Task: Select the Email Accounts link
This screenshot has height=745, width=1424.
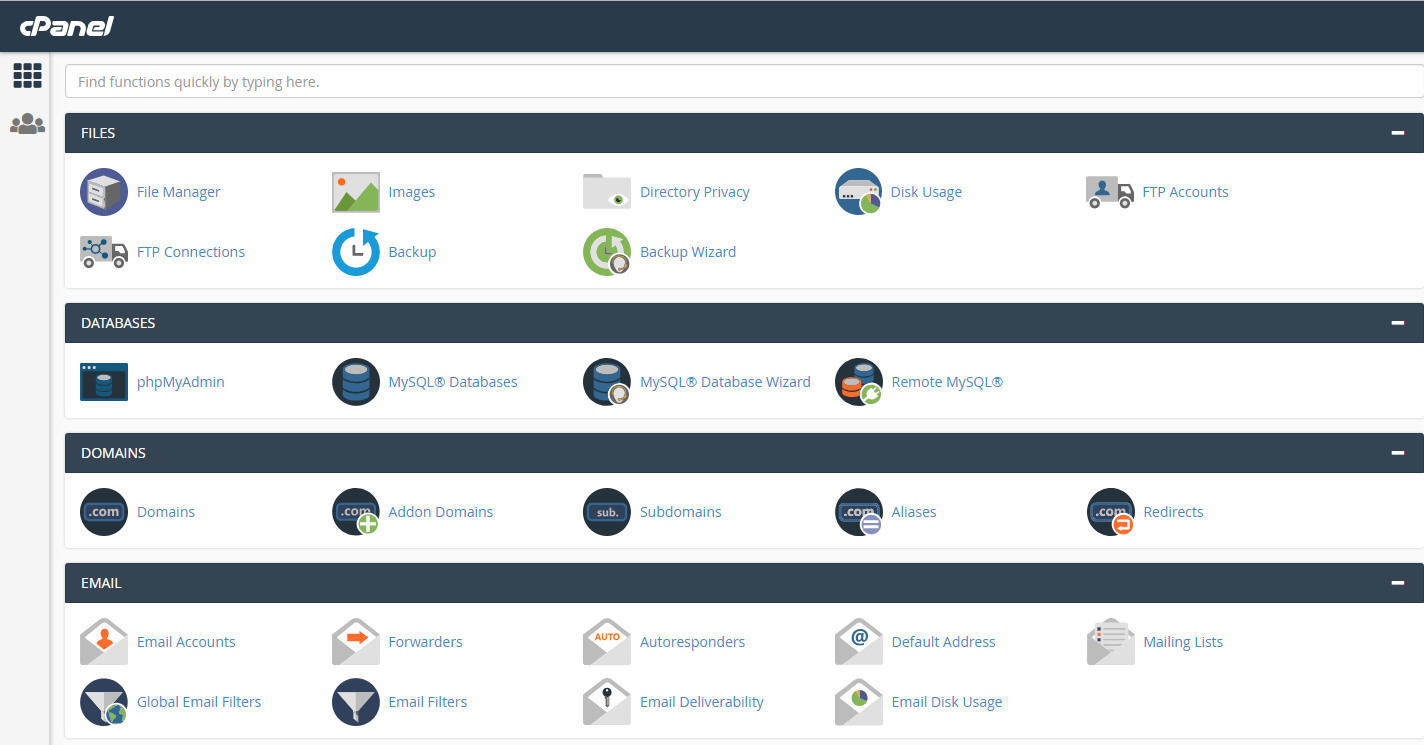Action: [186, 642]
